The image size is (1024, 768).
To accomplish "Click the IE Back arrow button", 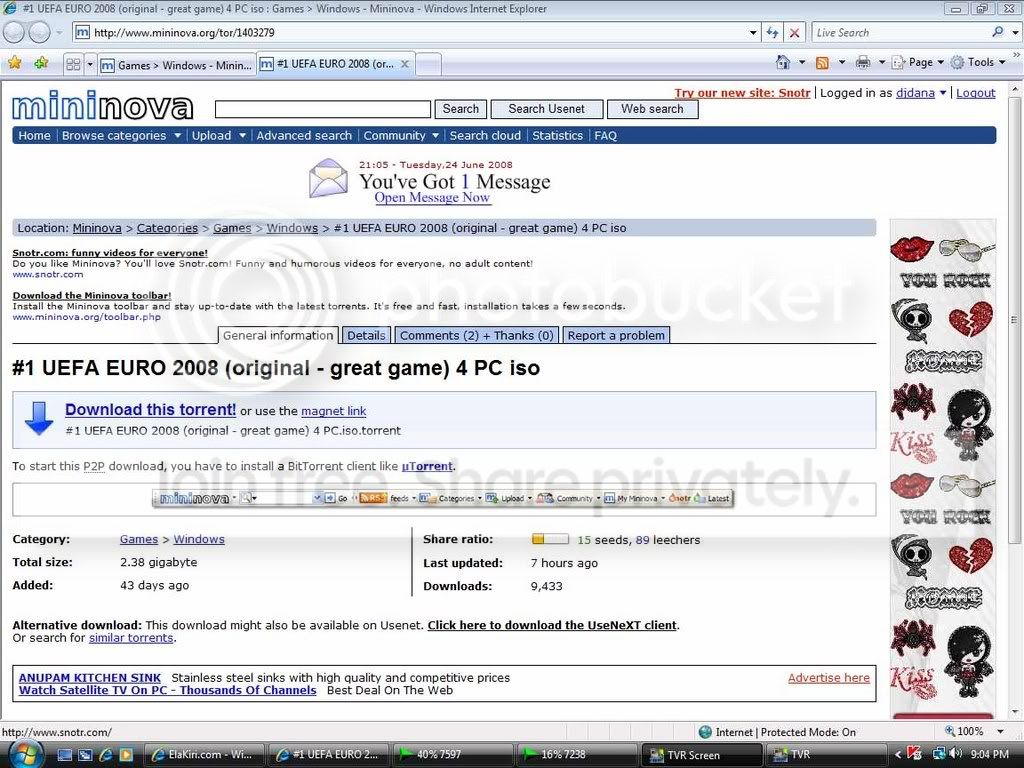I will (14, 31).
